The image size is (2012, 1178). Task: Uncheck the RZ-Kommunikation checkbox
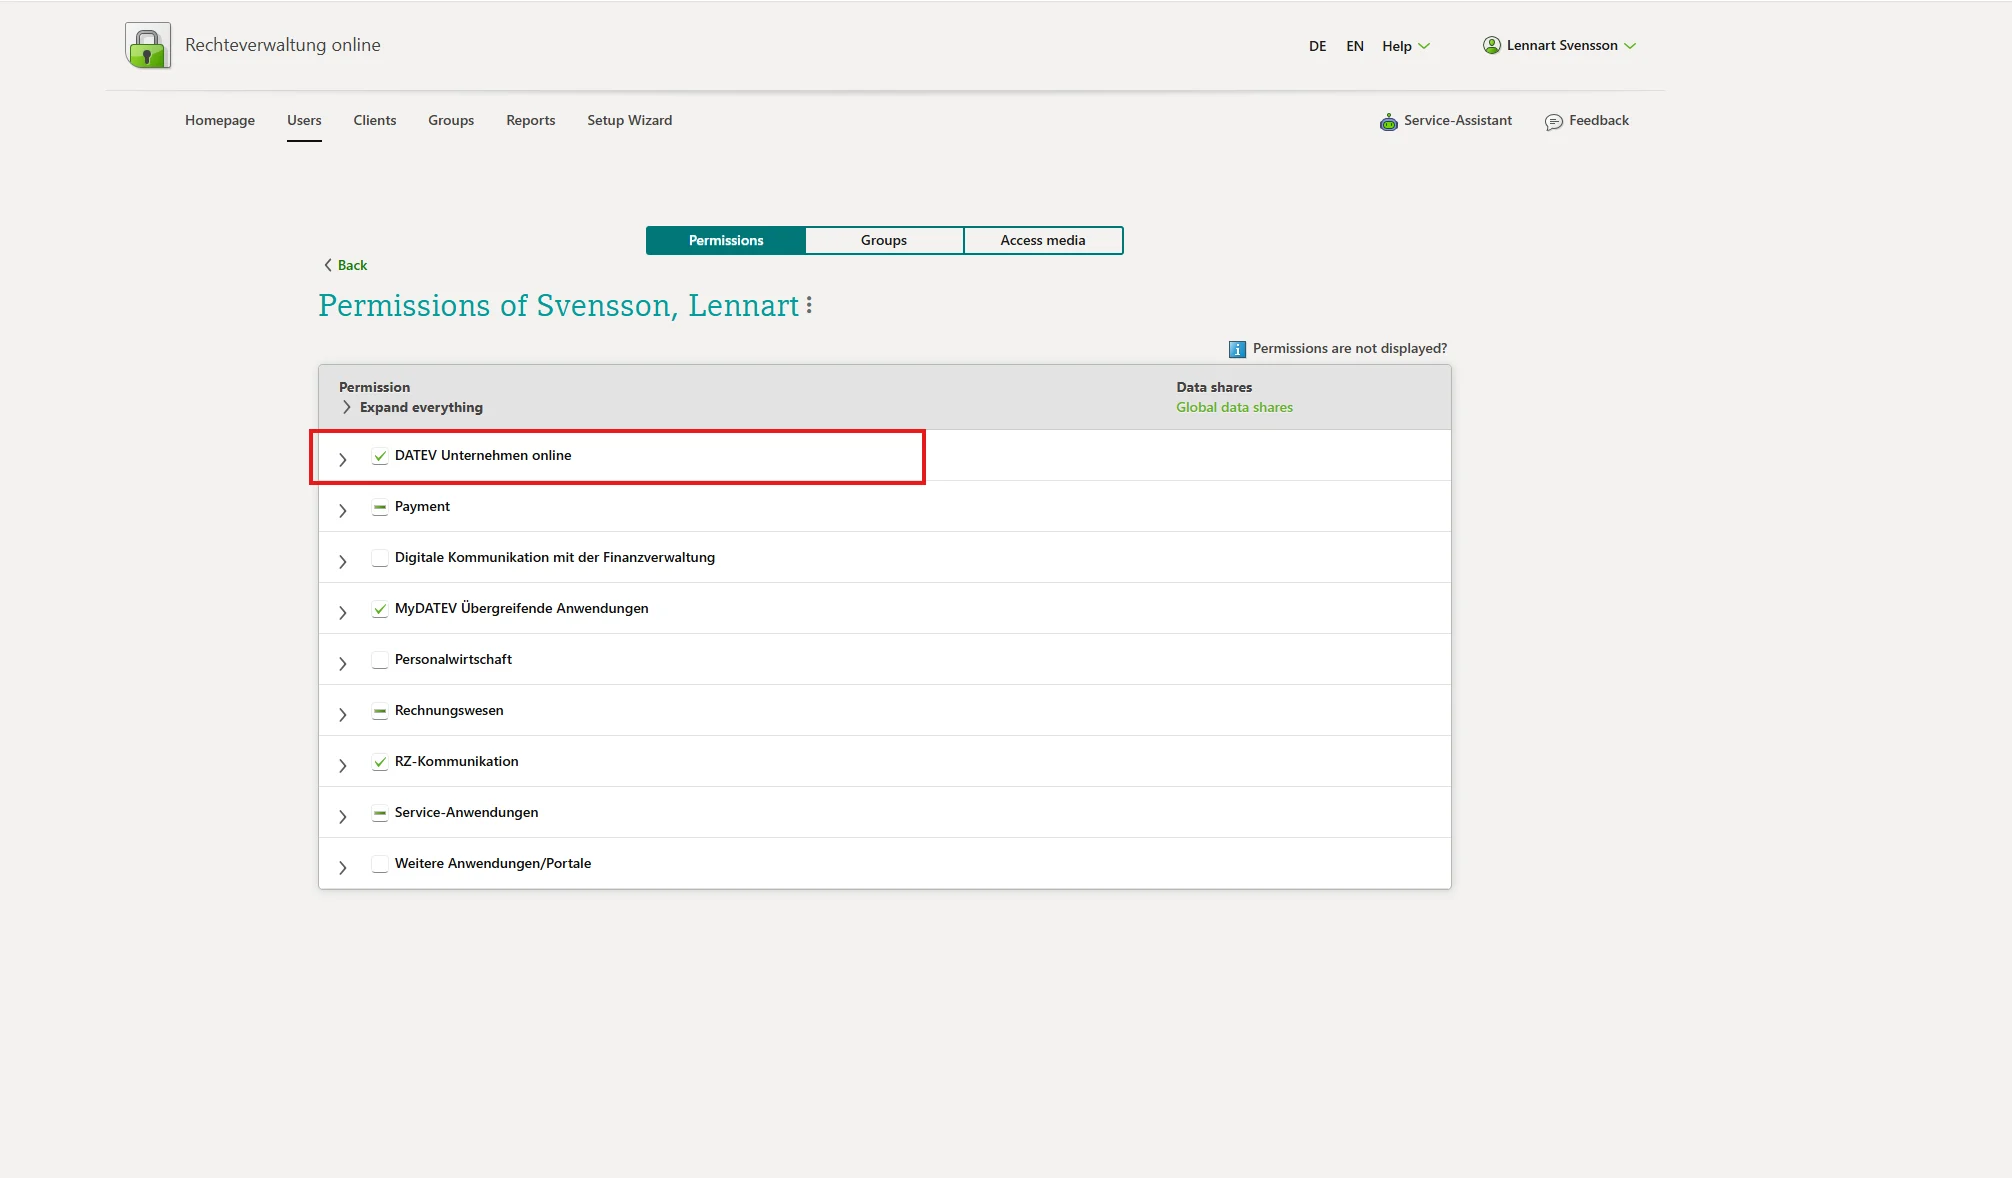(380, 762)
